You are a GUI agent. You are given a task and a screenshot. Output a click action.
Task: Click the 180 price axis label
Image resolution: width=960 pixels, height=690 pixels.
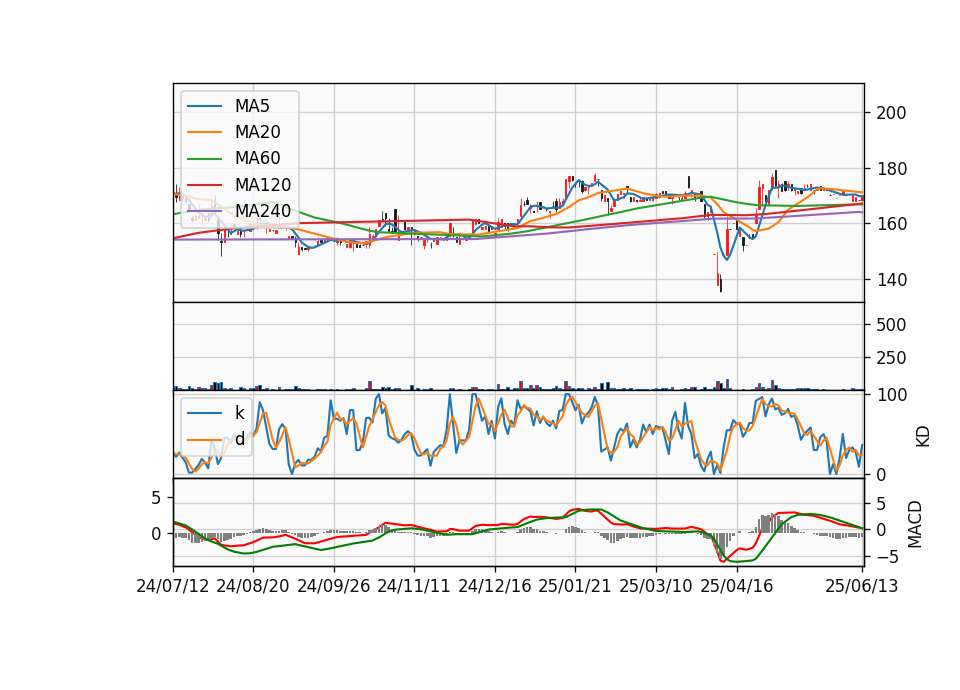tap(891, 169)
